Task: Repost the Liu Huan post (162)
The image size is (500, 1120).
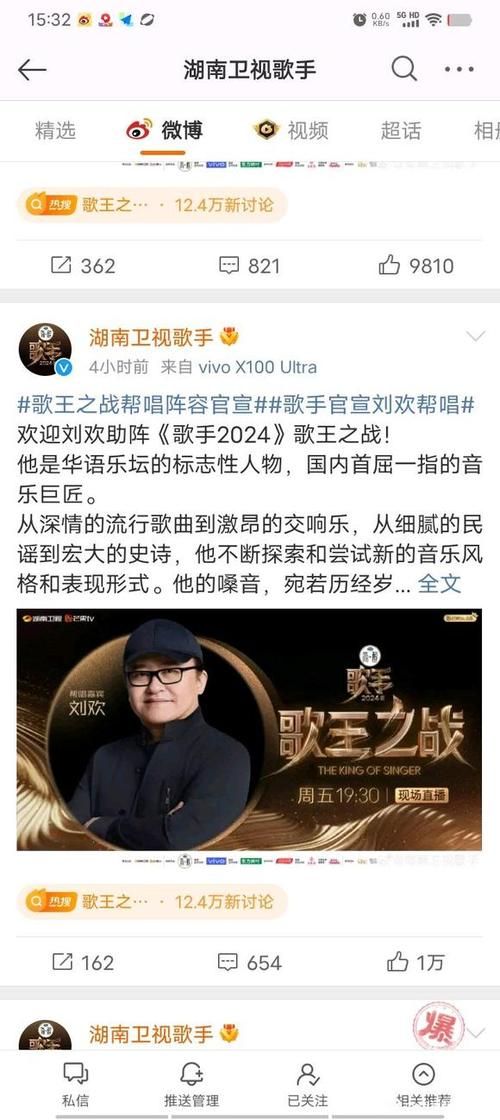Action: coord(83,962)
